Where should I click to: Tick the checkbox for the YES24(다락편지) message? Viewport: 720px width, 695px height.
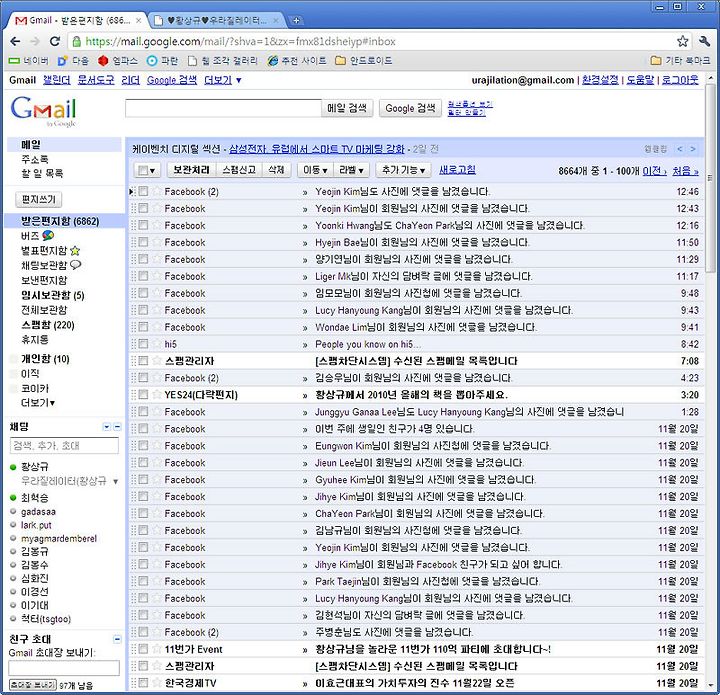coord(143,394)
